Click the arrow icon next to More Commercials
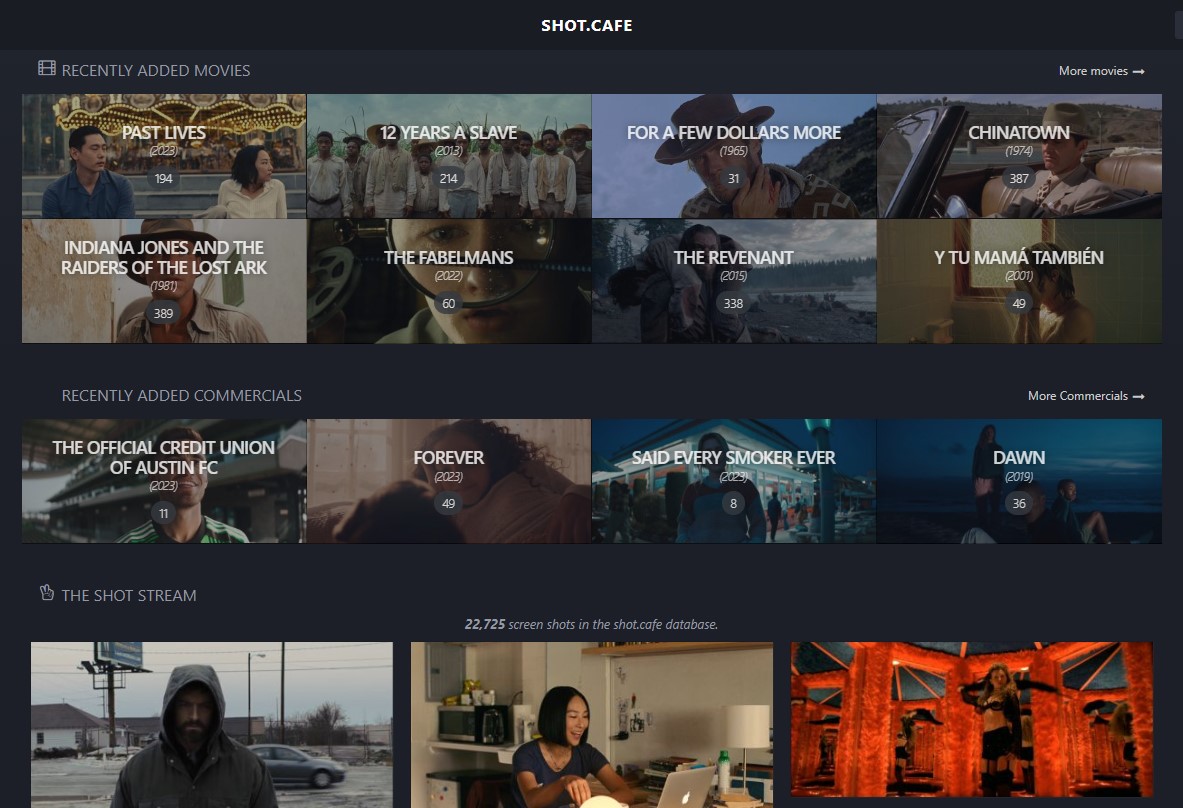 (1138, 397)
